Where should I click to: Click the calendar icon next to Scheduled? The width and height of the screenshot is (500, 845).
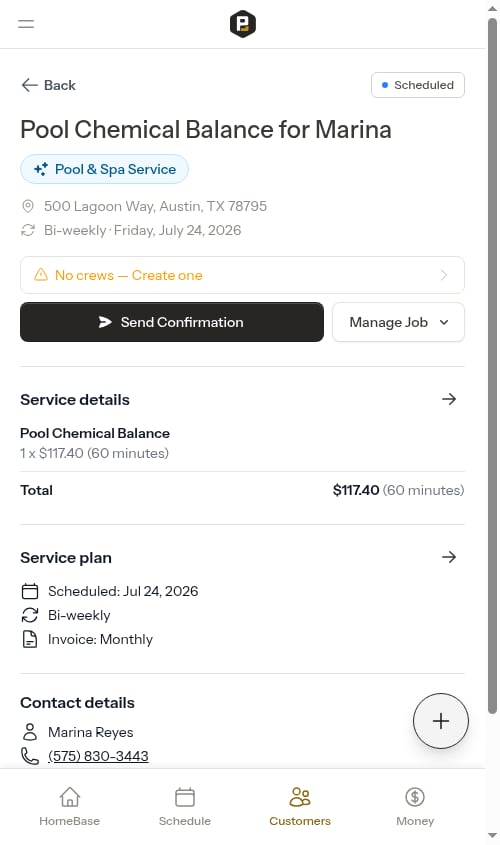pos(30,591)
